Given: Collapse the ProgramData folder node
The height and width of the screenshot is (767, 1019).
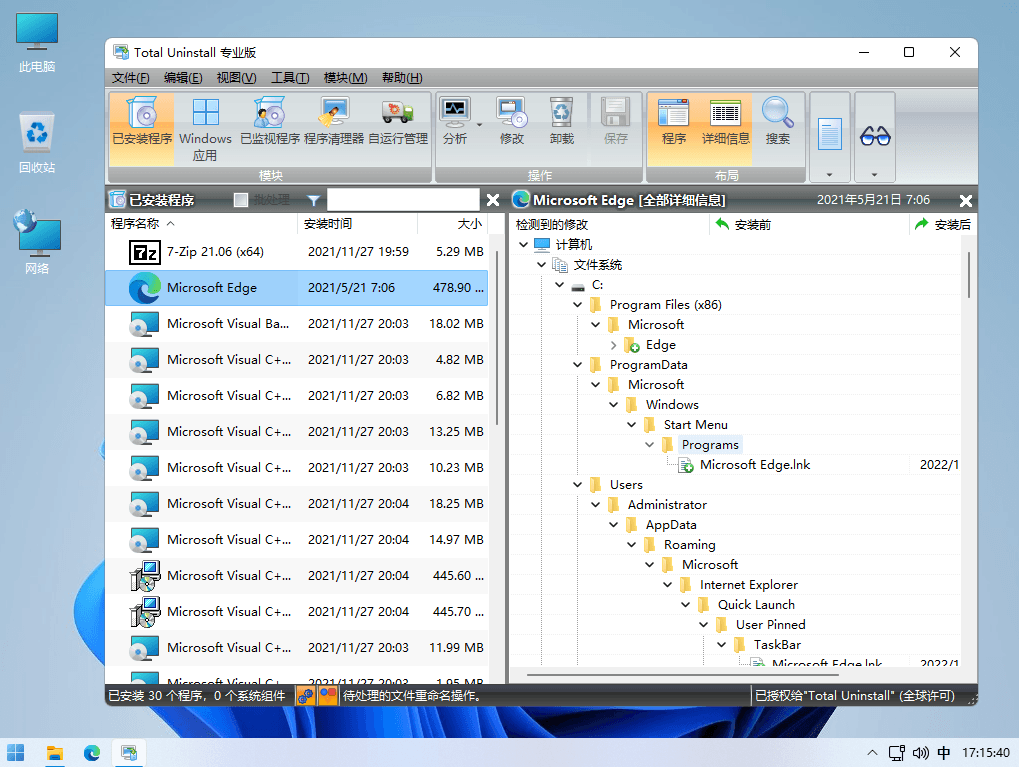Looking at the screenshot, I should [577, 365].
